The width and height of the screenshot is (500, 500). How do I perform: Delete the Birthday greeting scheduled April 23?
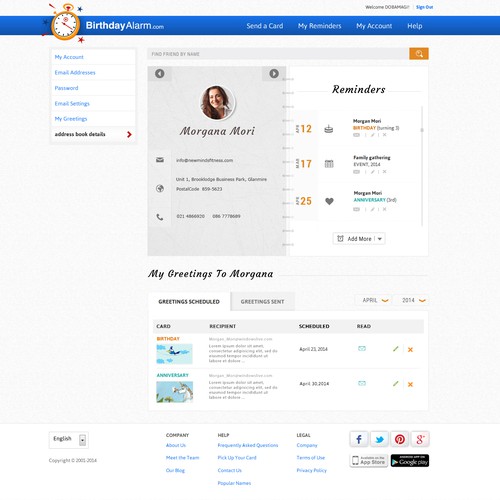tap(410, 349)
